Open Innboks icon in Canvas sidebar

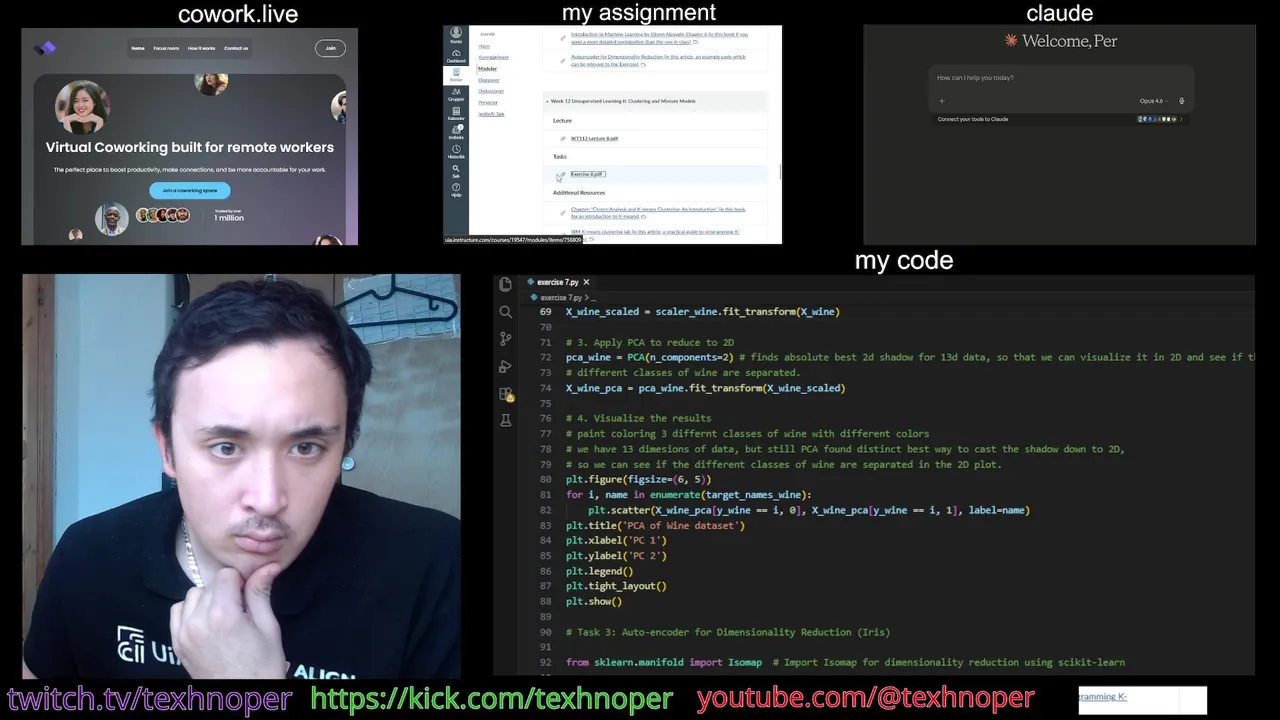456,132
